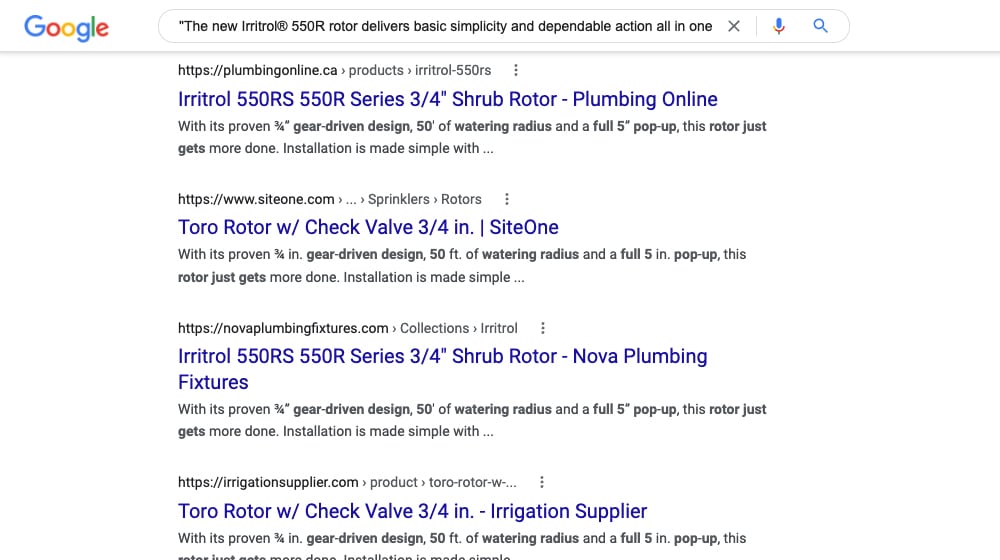Image resolution: width=1000 pixels, height=560 pixels.
Task: Open the Nova Plumbing Fixtures result link
Action: click(443, 369)
